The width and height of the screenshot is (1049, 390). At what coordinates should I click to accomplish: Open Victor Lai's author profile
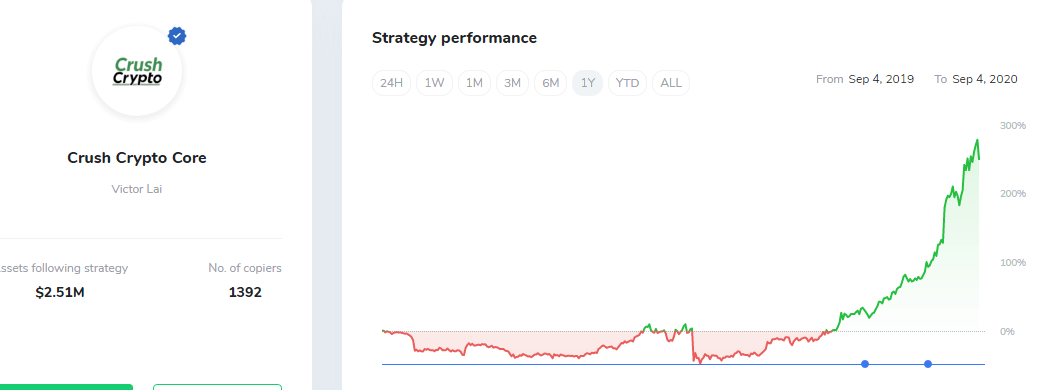[x=136, y=189]
